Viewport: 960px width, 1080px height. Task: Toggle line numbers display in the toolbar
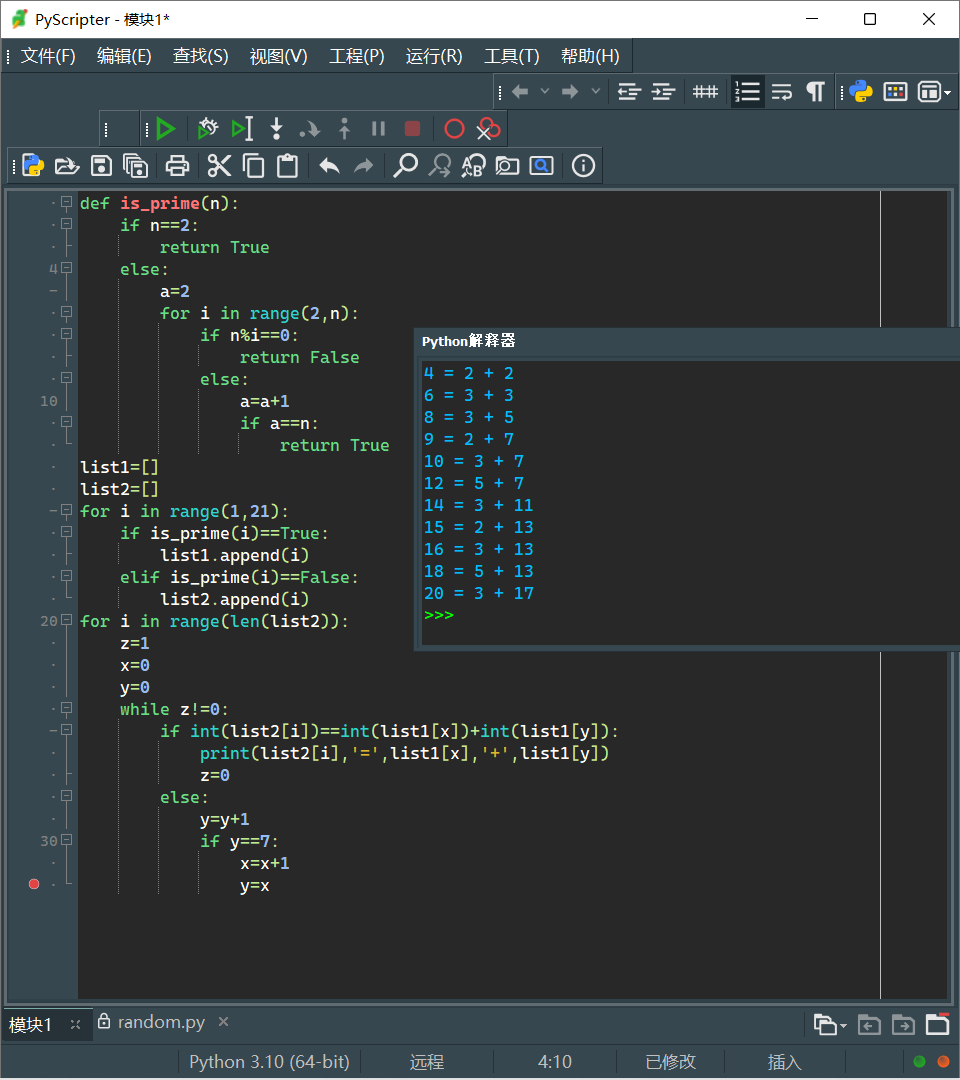point(747,92)
